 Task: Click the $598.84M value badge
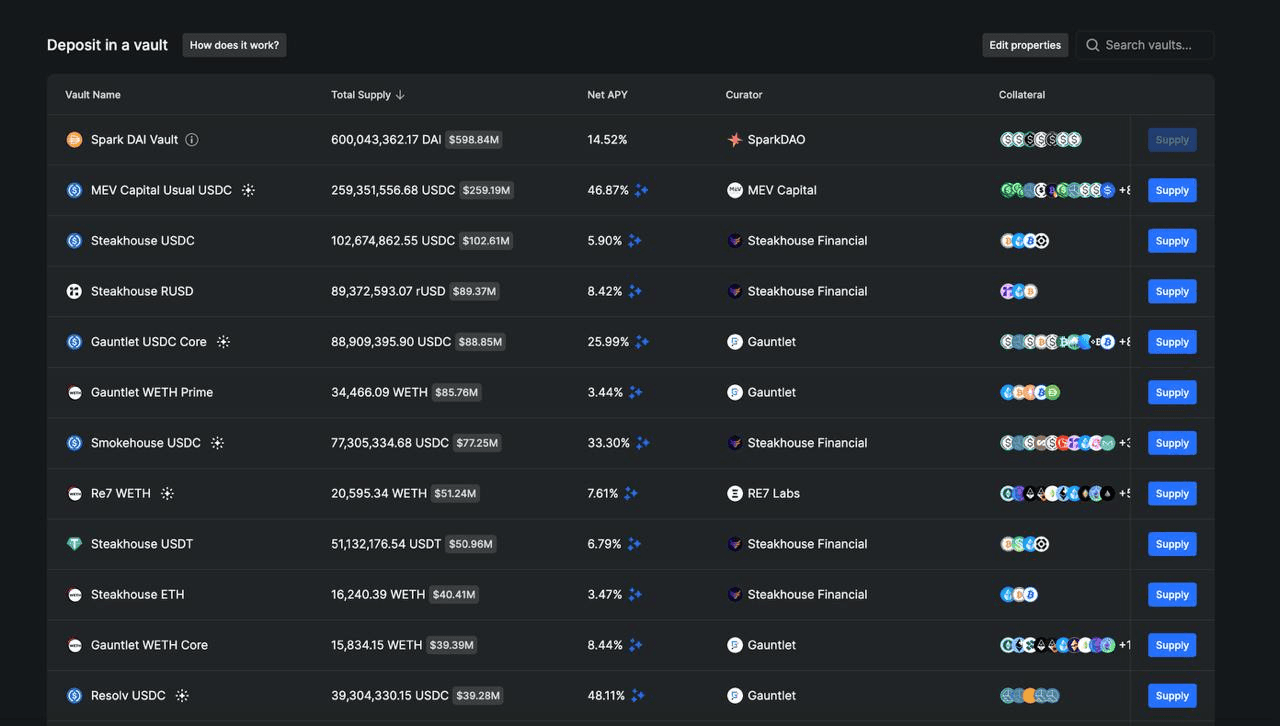click(474, 140)
